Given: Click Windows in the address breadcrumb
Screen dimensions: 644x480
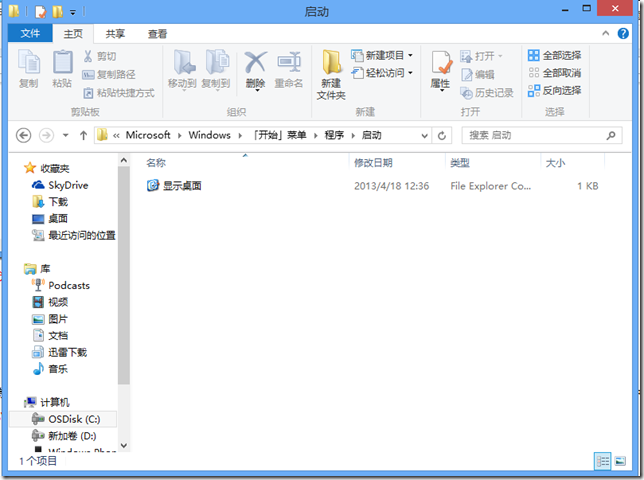Looking at the screenshot, I should coord(209,135).
